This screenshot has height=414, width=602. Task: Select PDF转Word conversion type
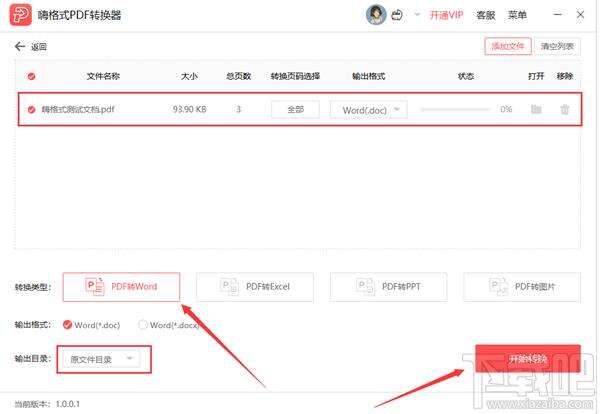point(121,287)
